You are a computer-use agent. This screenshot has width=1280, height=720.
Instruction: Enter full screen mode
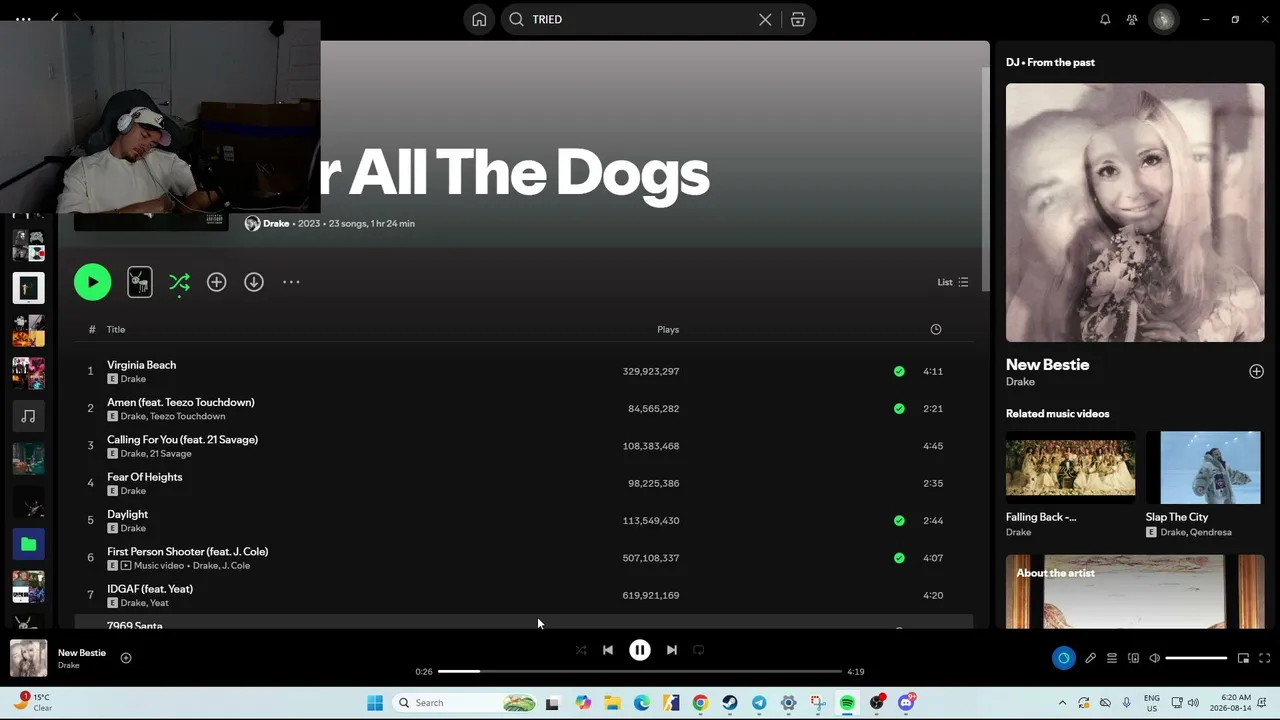pyautogui.click(x=1264, y=658)
